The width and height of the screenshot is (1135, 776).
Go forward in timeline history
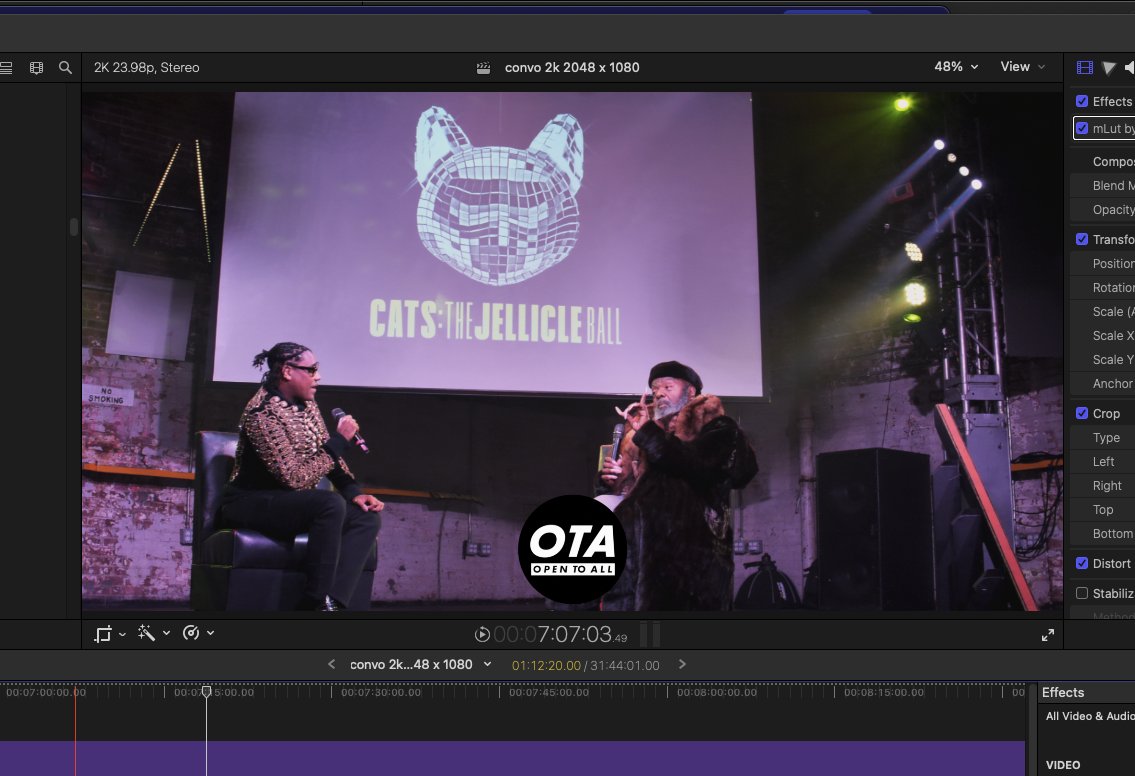[682, 664]
